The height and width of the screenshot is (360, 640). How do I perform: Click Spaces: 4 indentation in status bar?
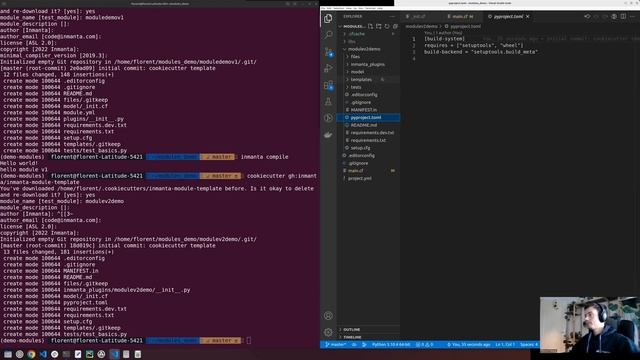(529, 344)
